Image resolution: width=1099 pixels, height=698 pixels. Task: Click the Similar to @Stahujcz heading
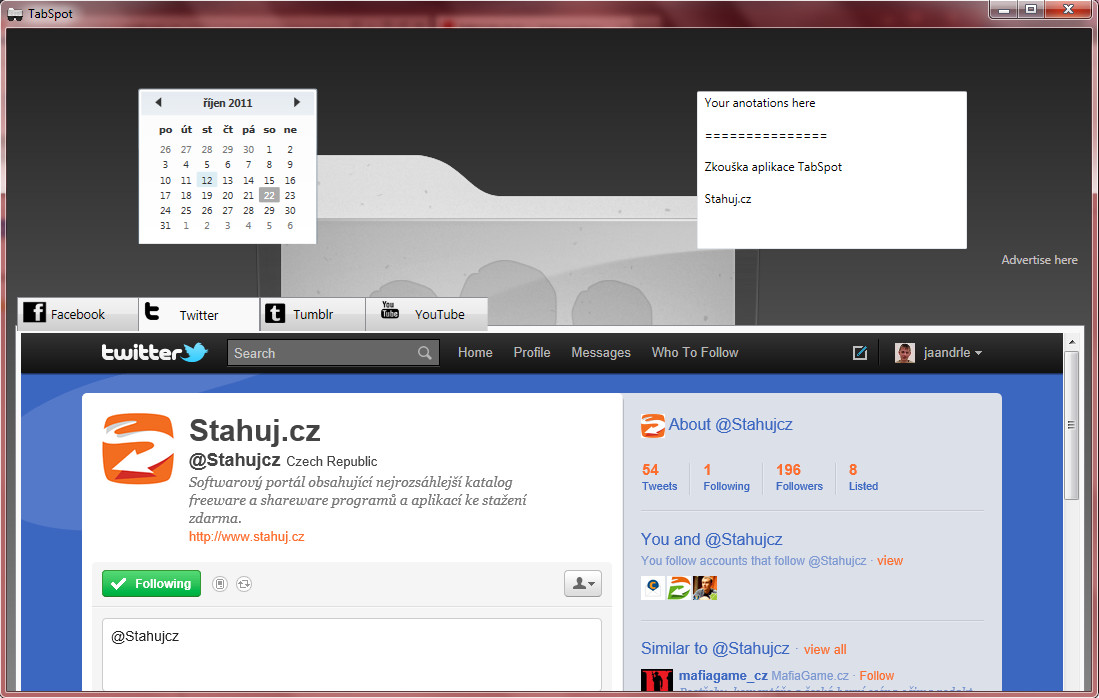coord(715,648)
